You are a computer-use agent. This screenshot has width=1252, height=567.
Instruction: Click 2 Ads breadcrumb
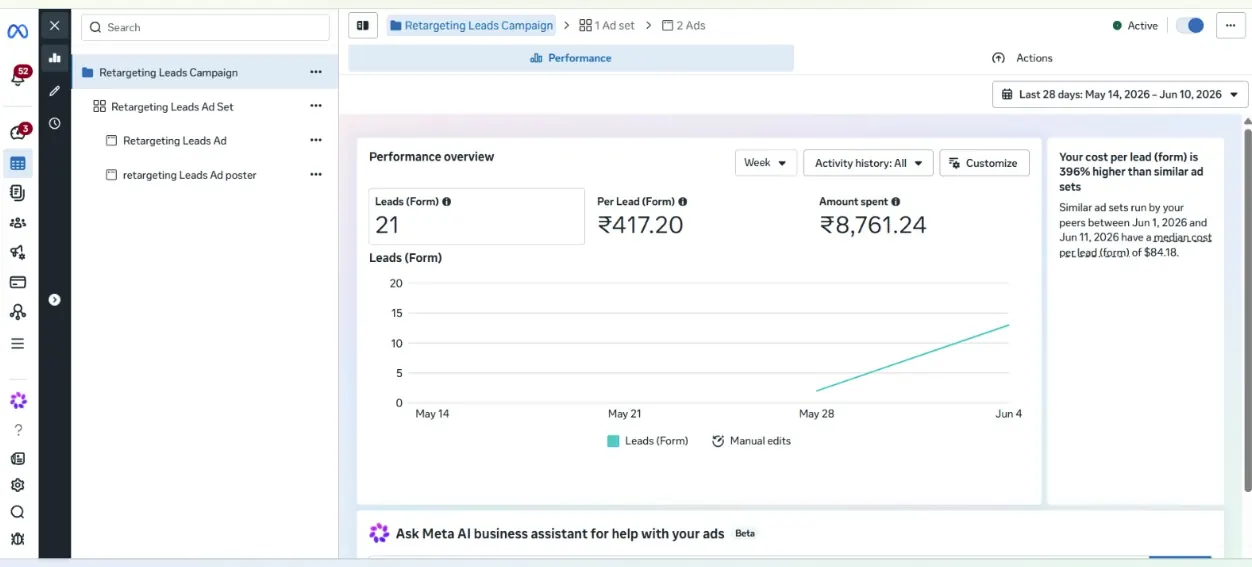pyautogui.click(x=683, y=26)
